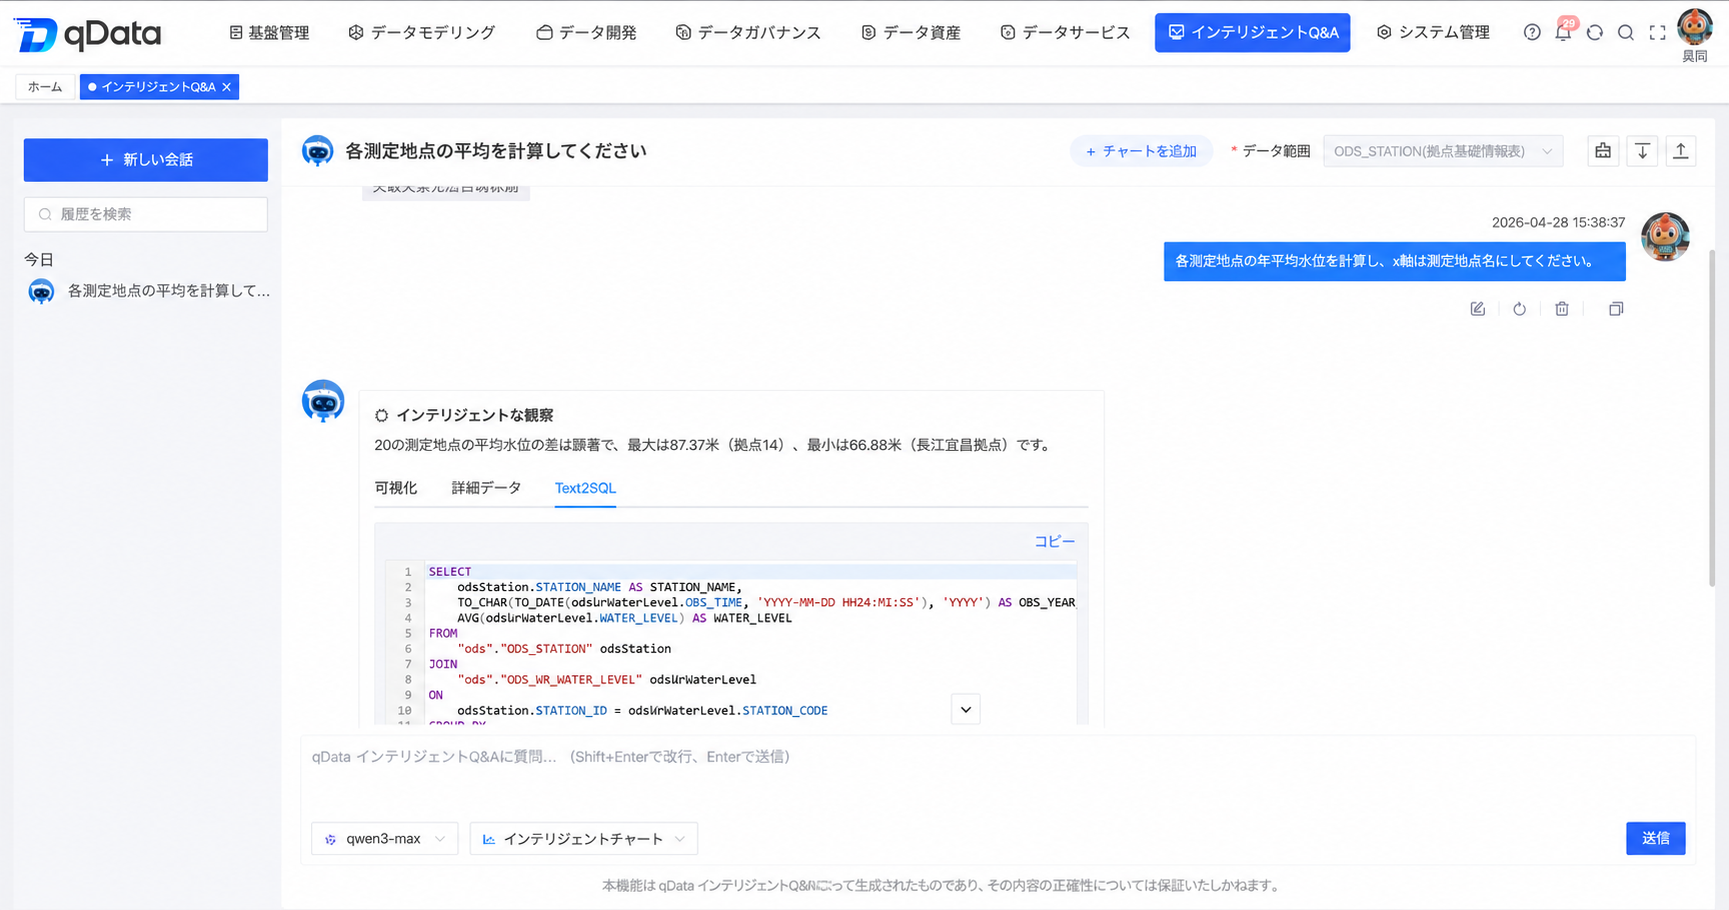1729x910 pixels.
Task: Open データガバナンス menu
Action: [x=748, y=32]
